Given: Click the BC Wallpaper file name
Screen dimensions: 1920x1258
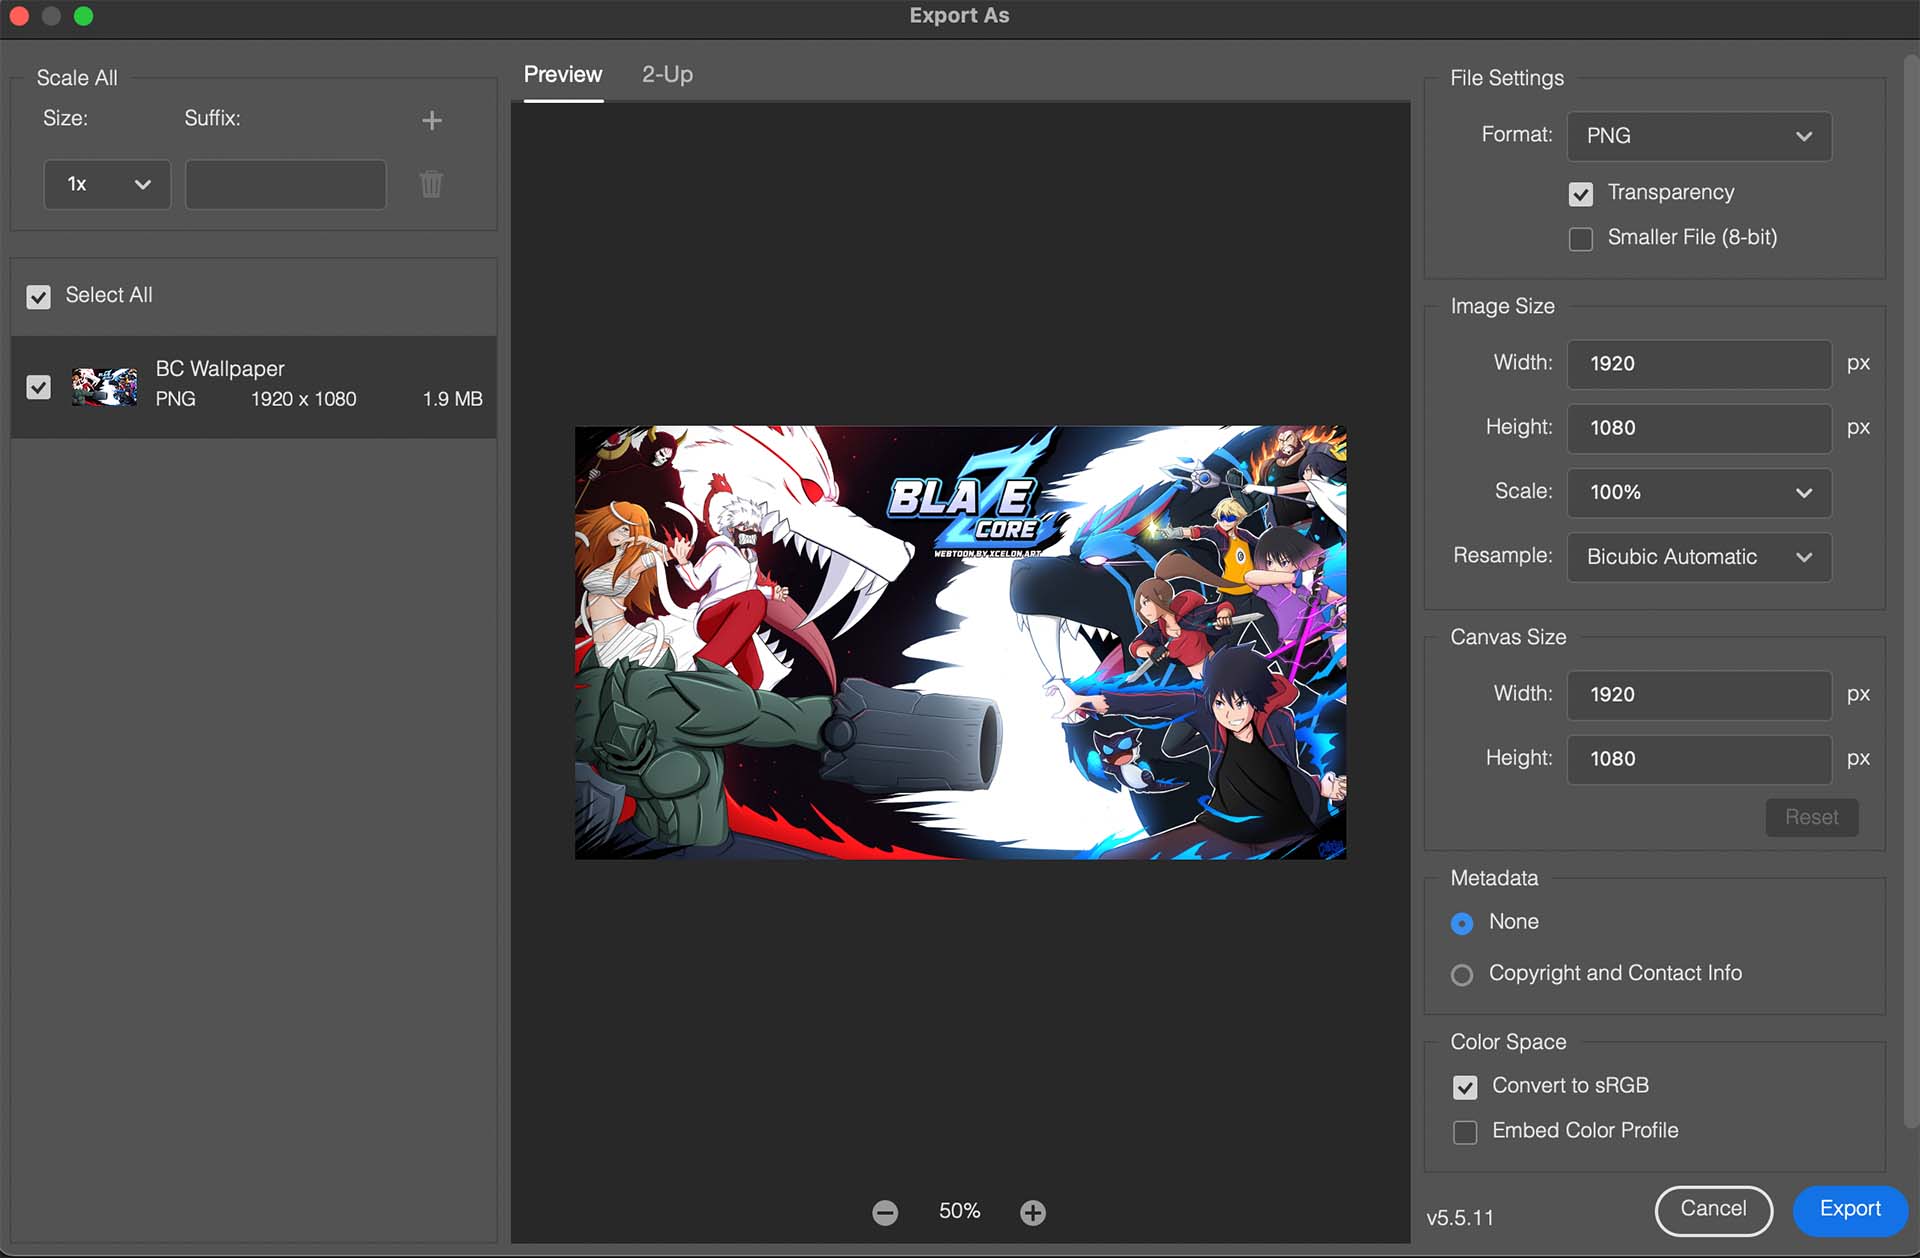Looking at the screenshot, I should pos(220,369).
